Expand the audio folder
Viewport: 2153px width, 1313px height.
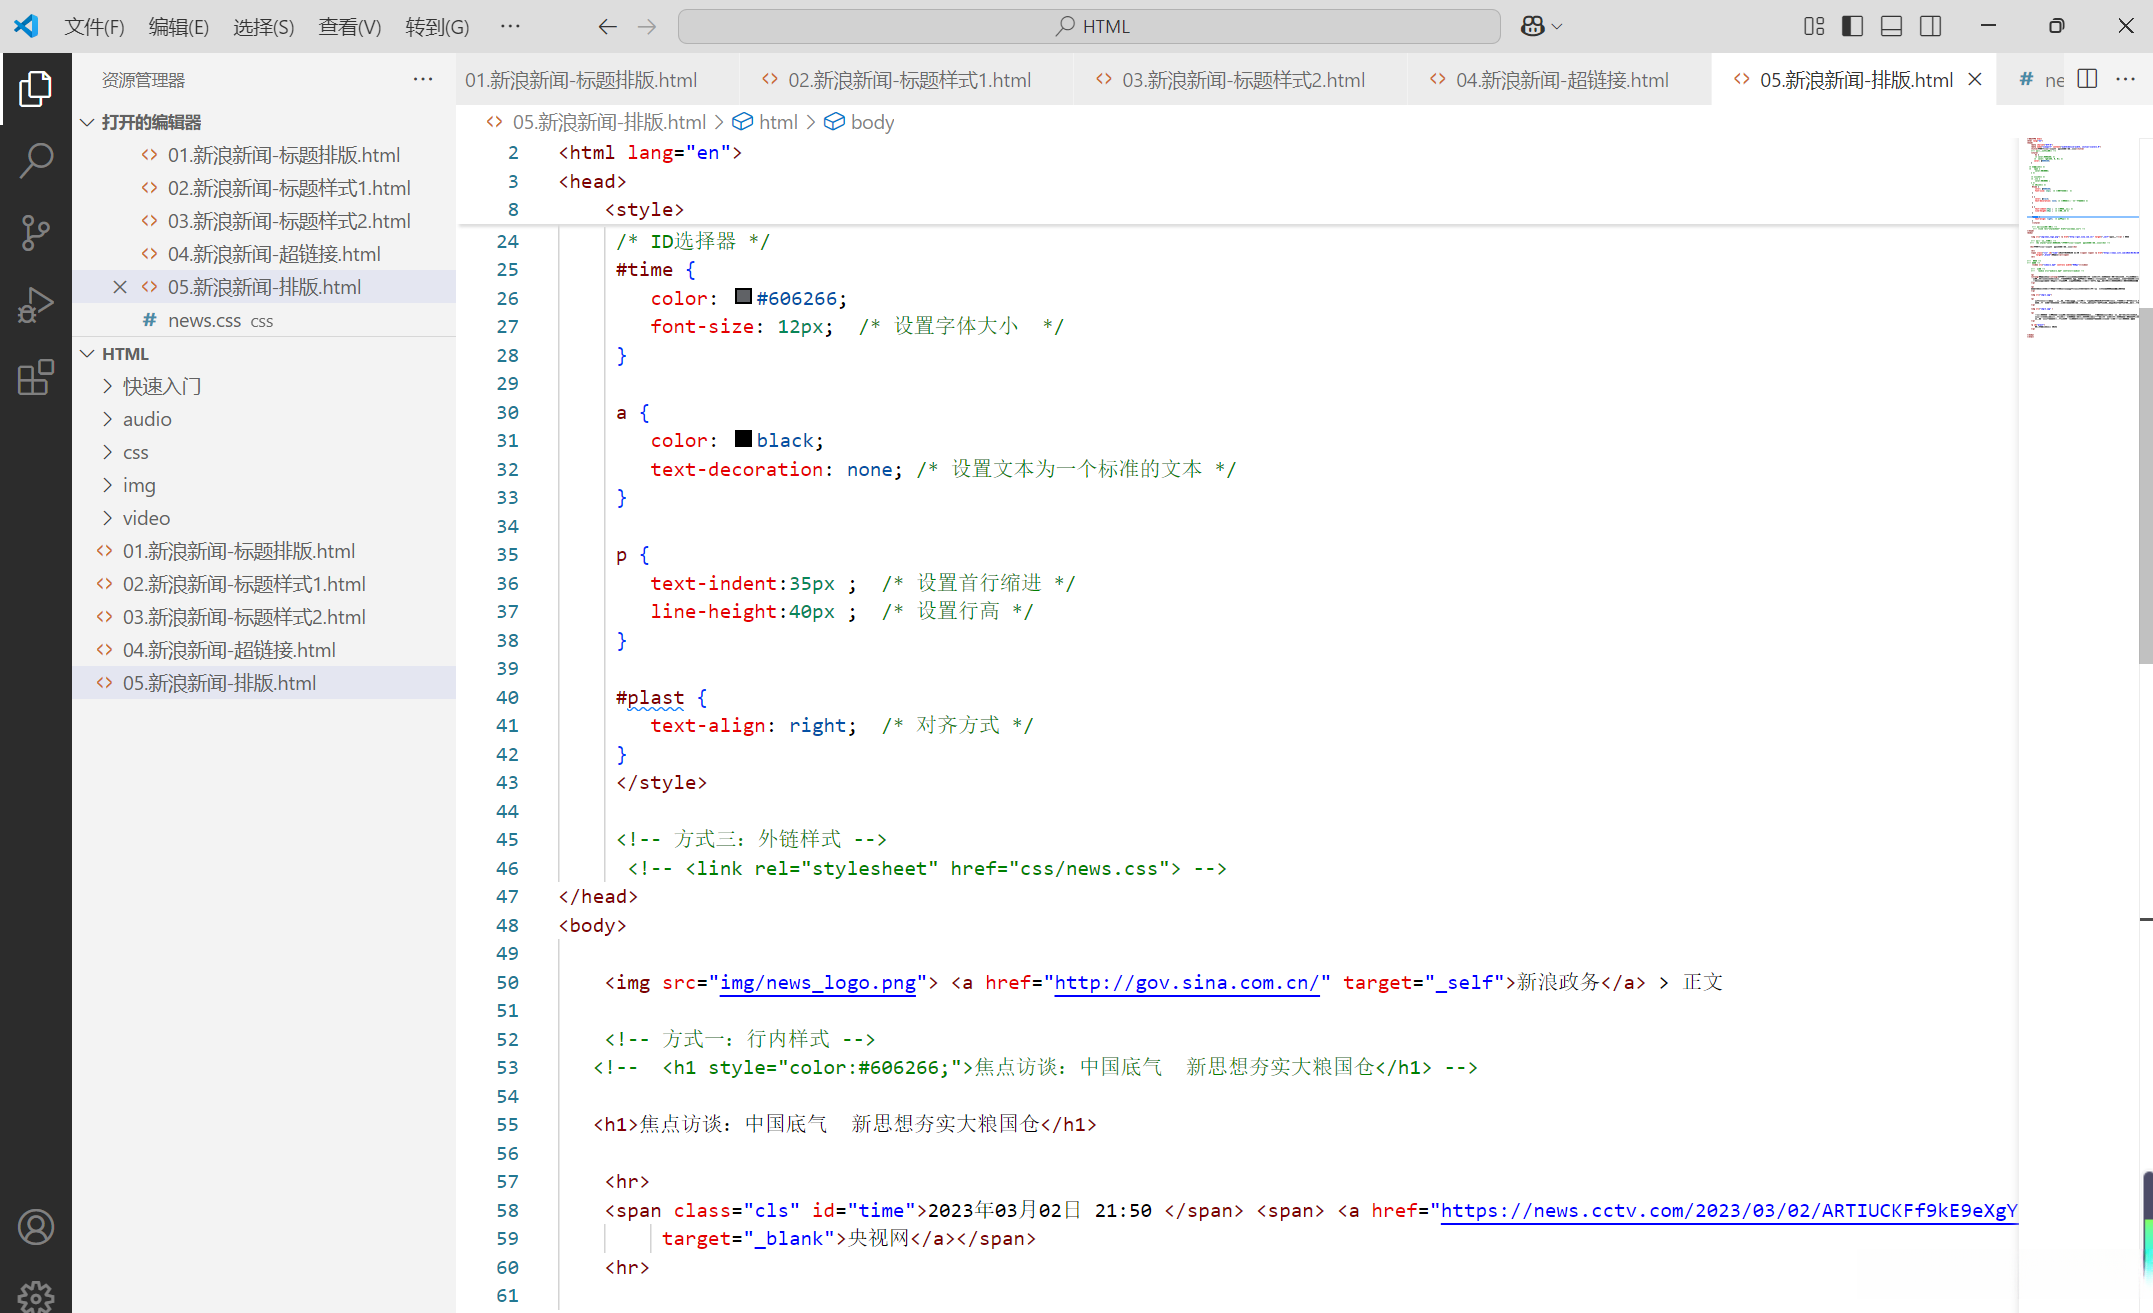(147, 419)
